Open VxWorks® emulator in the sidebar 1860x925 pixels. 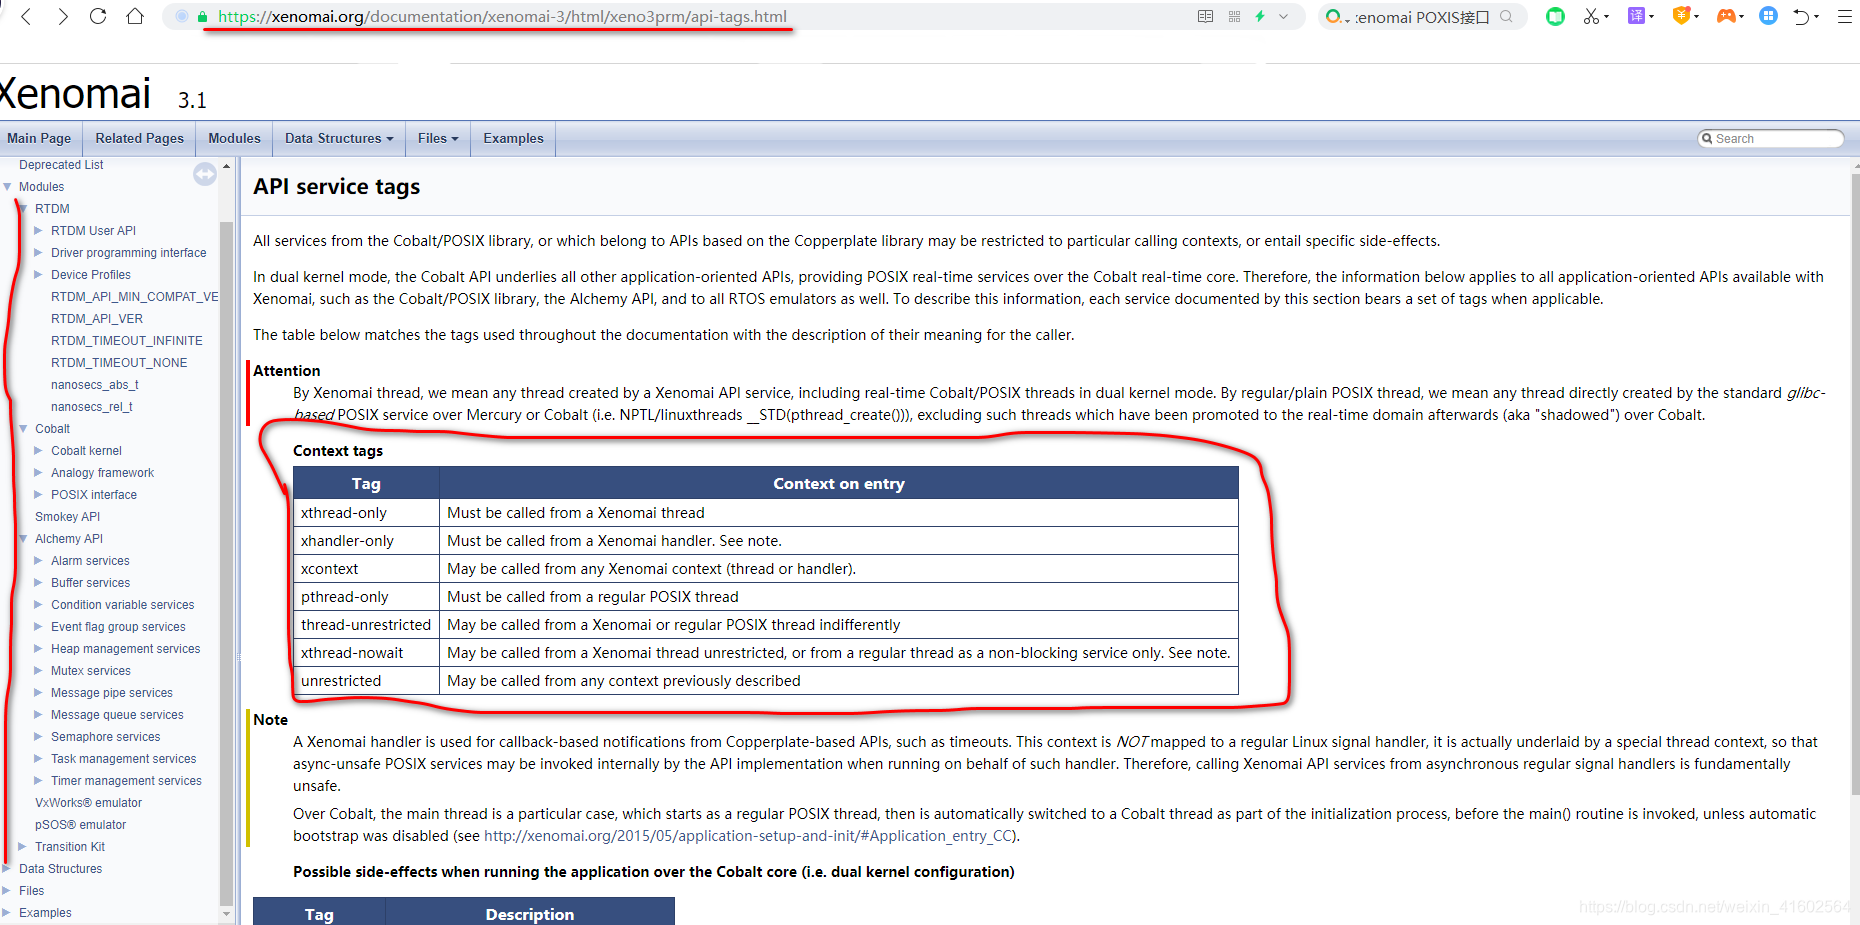[x=88, y=803]
